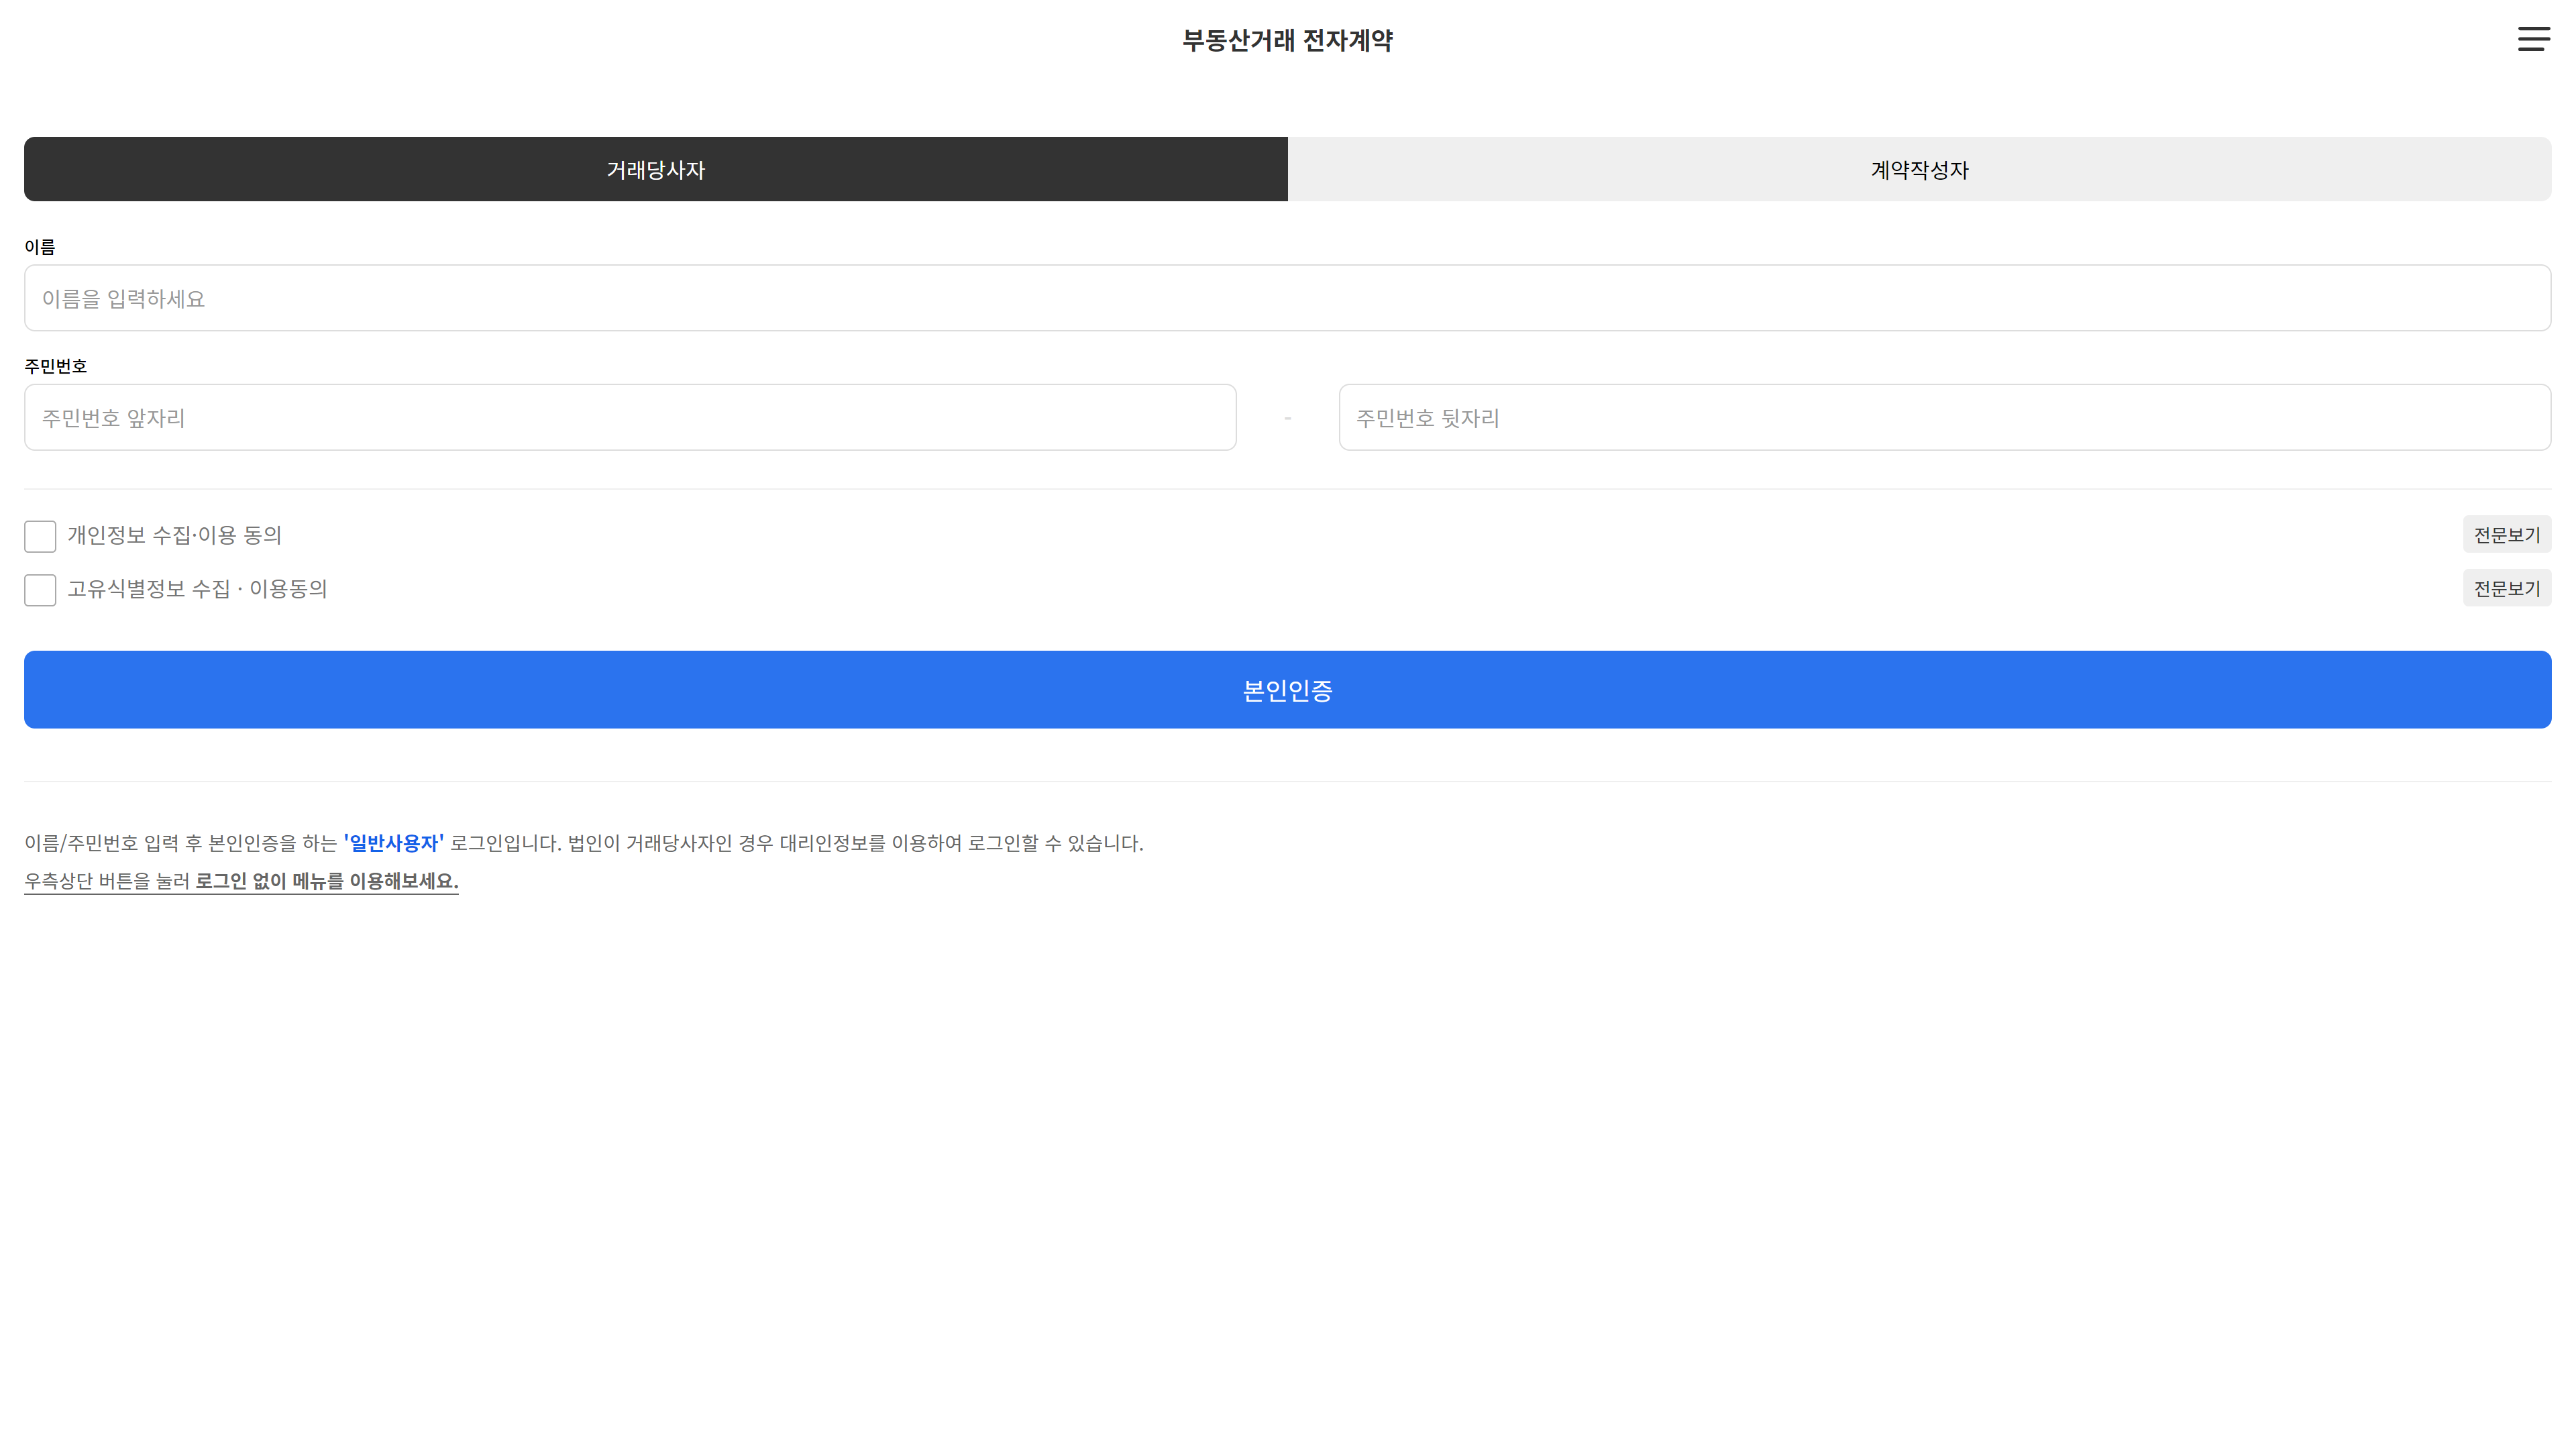
Task: Check the 개인정보 수집·이용 동의 checkbox
Action: (x=40, y=536)
